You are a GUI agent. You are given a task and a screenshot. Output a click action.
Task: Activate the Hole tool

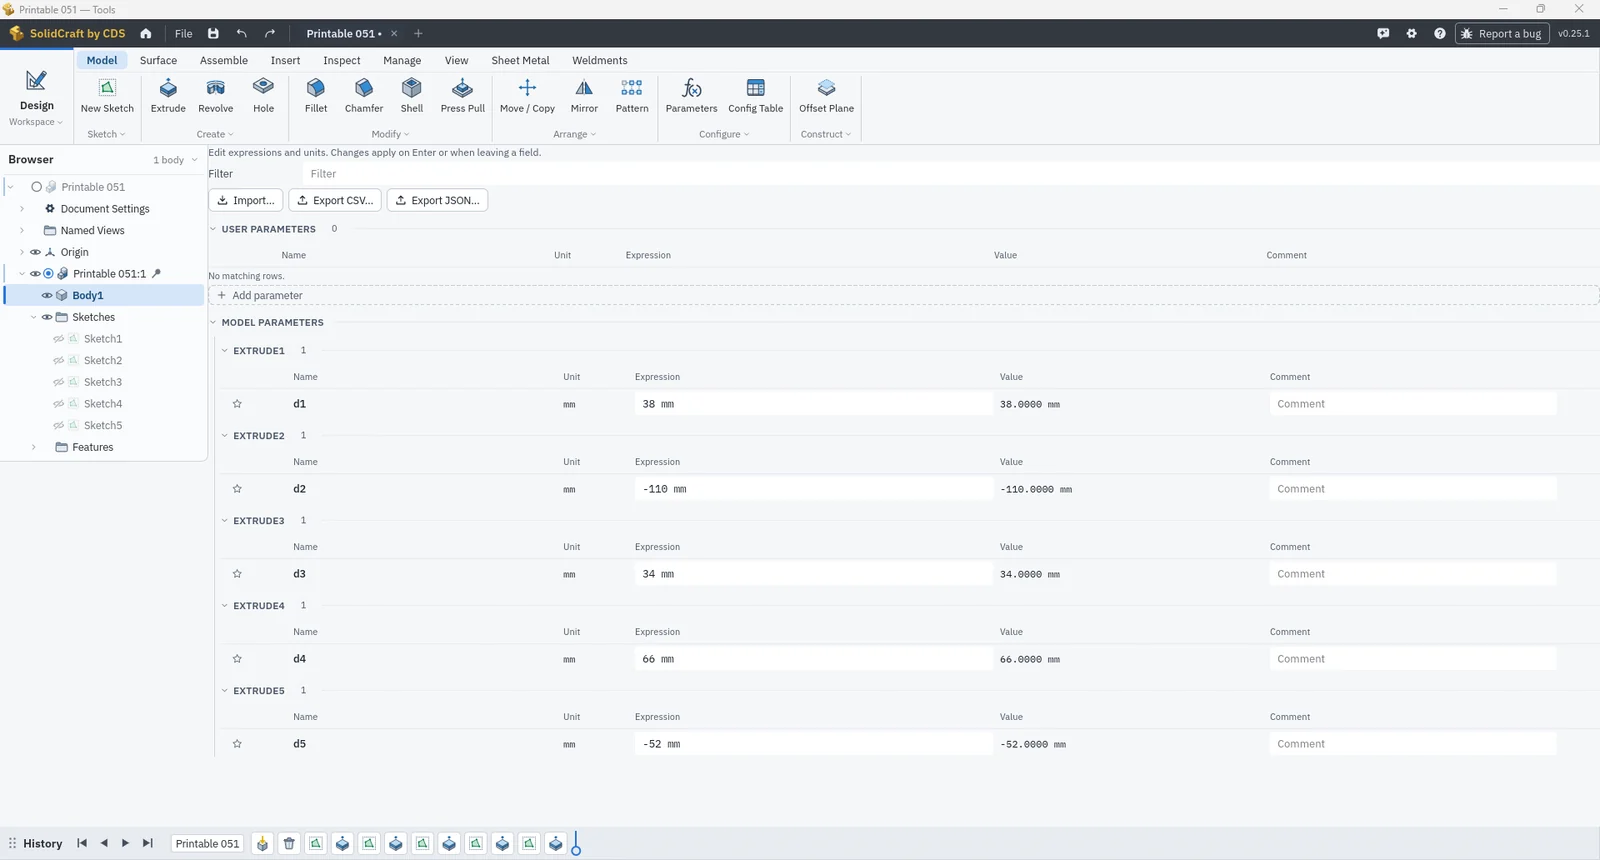pos(263,96)
